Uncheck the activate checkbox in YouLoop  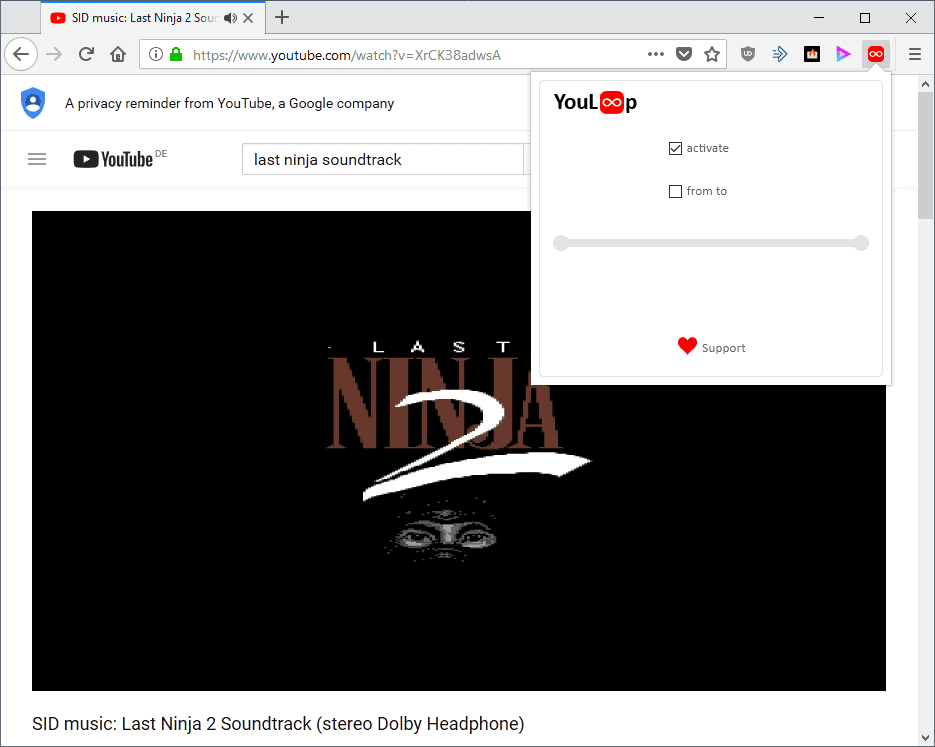[x=676, y=148]
